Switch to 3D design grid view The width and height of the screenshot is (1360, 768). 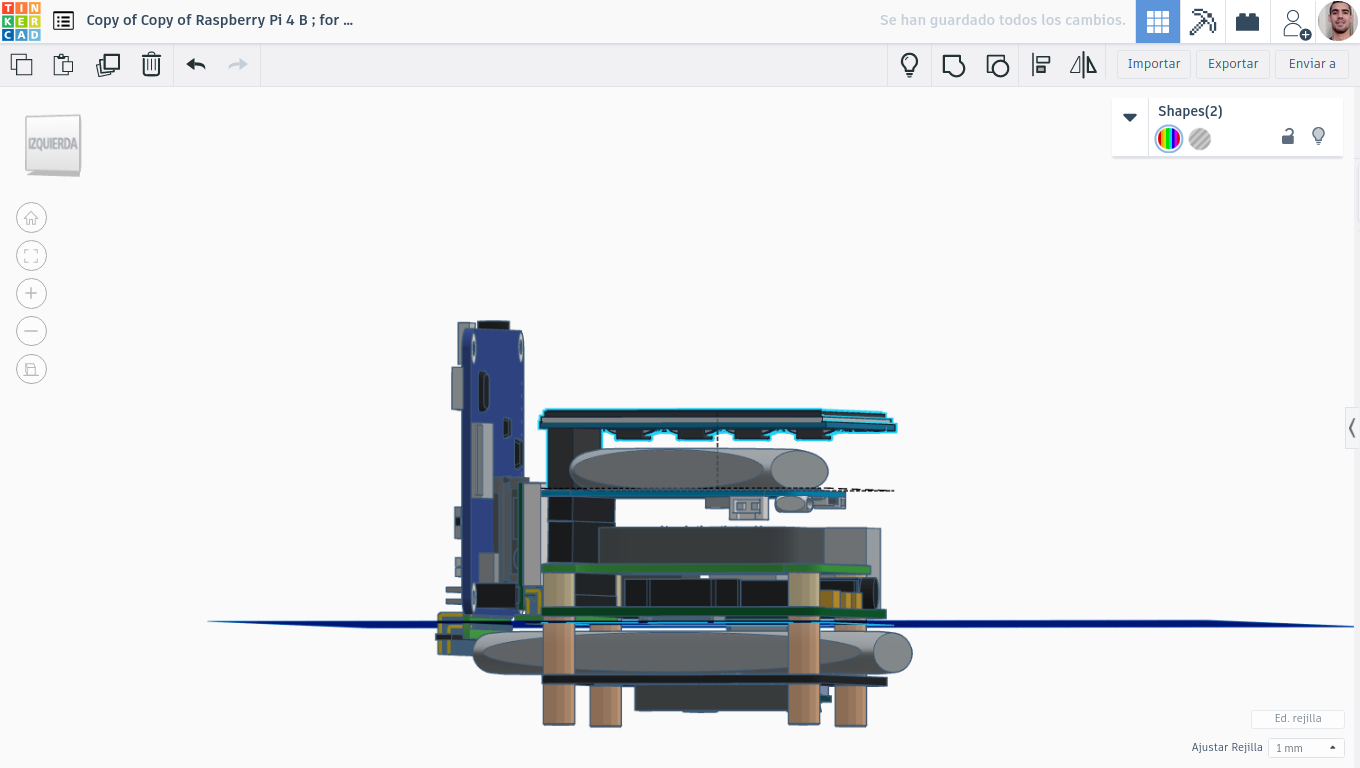coord(1158,21)
